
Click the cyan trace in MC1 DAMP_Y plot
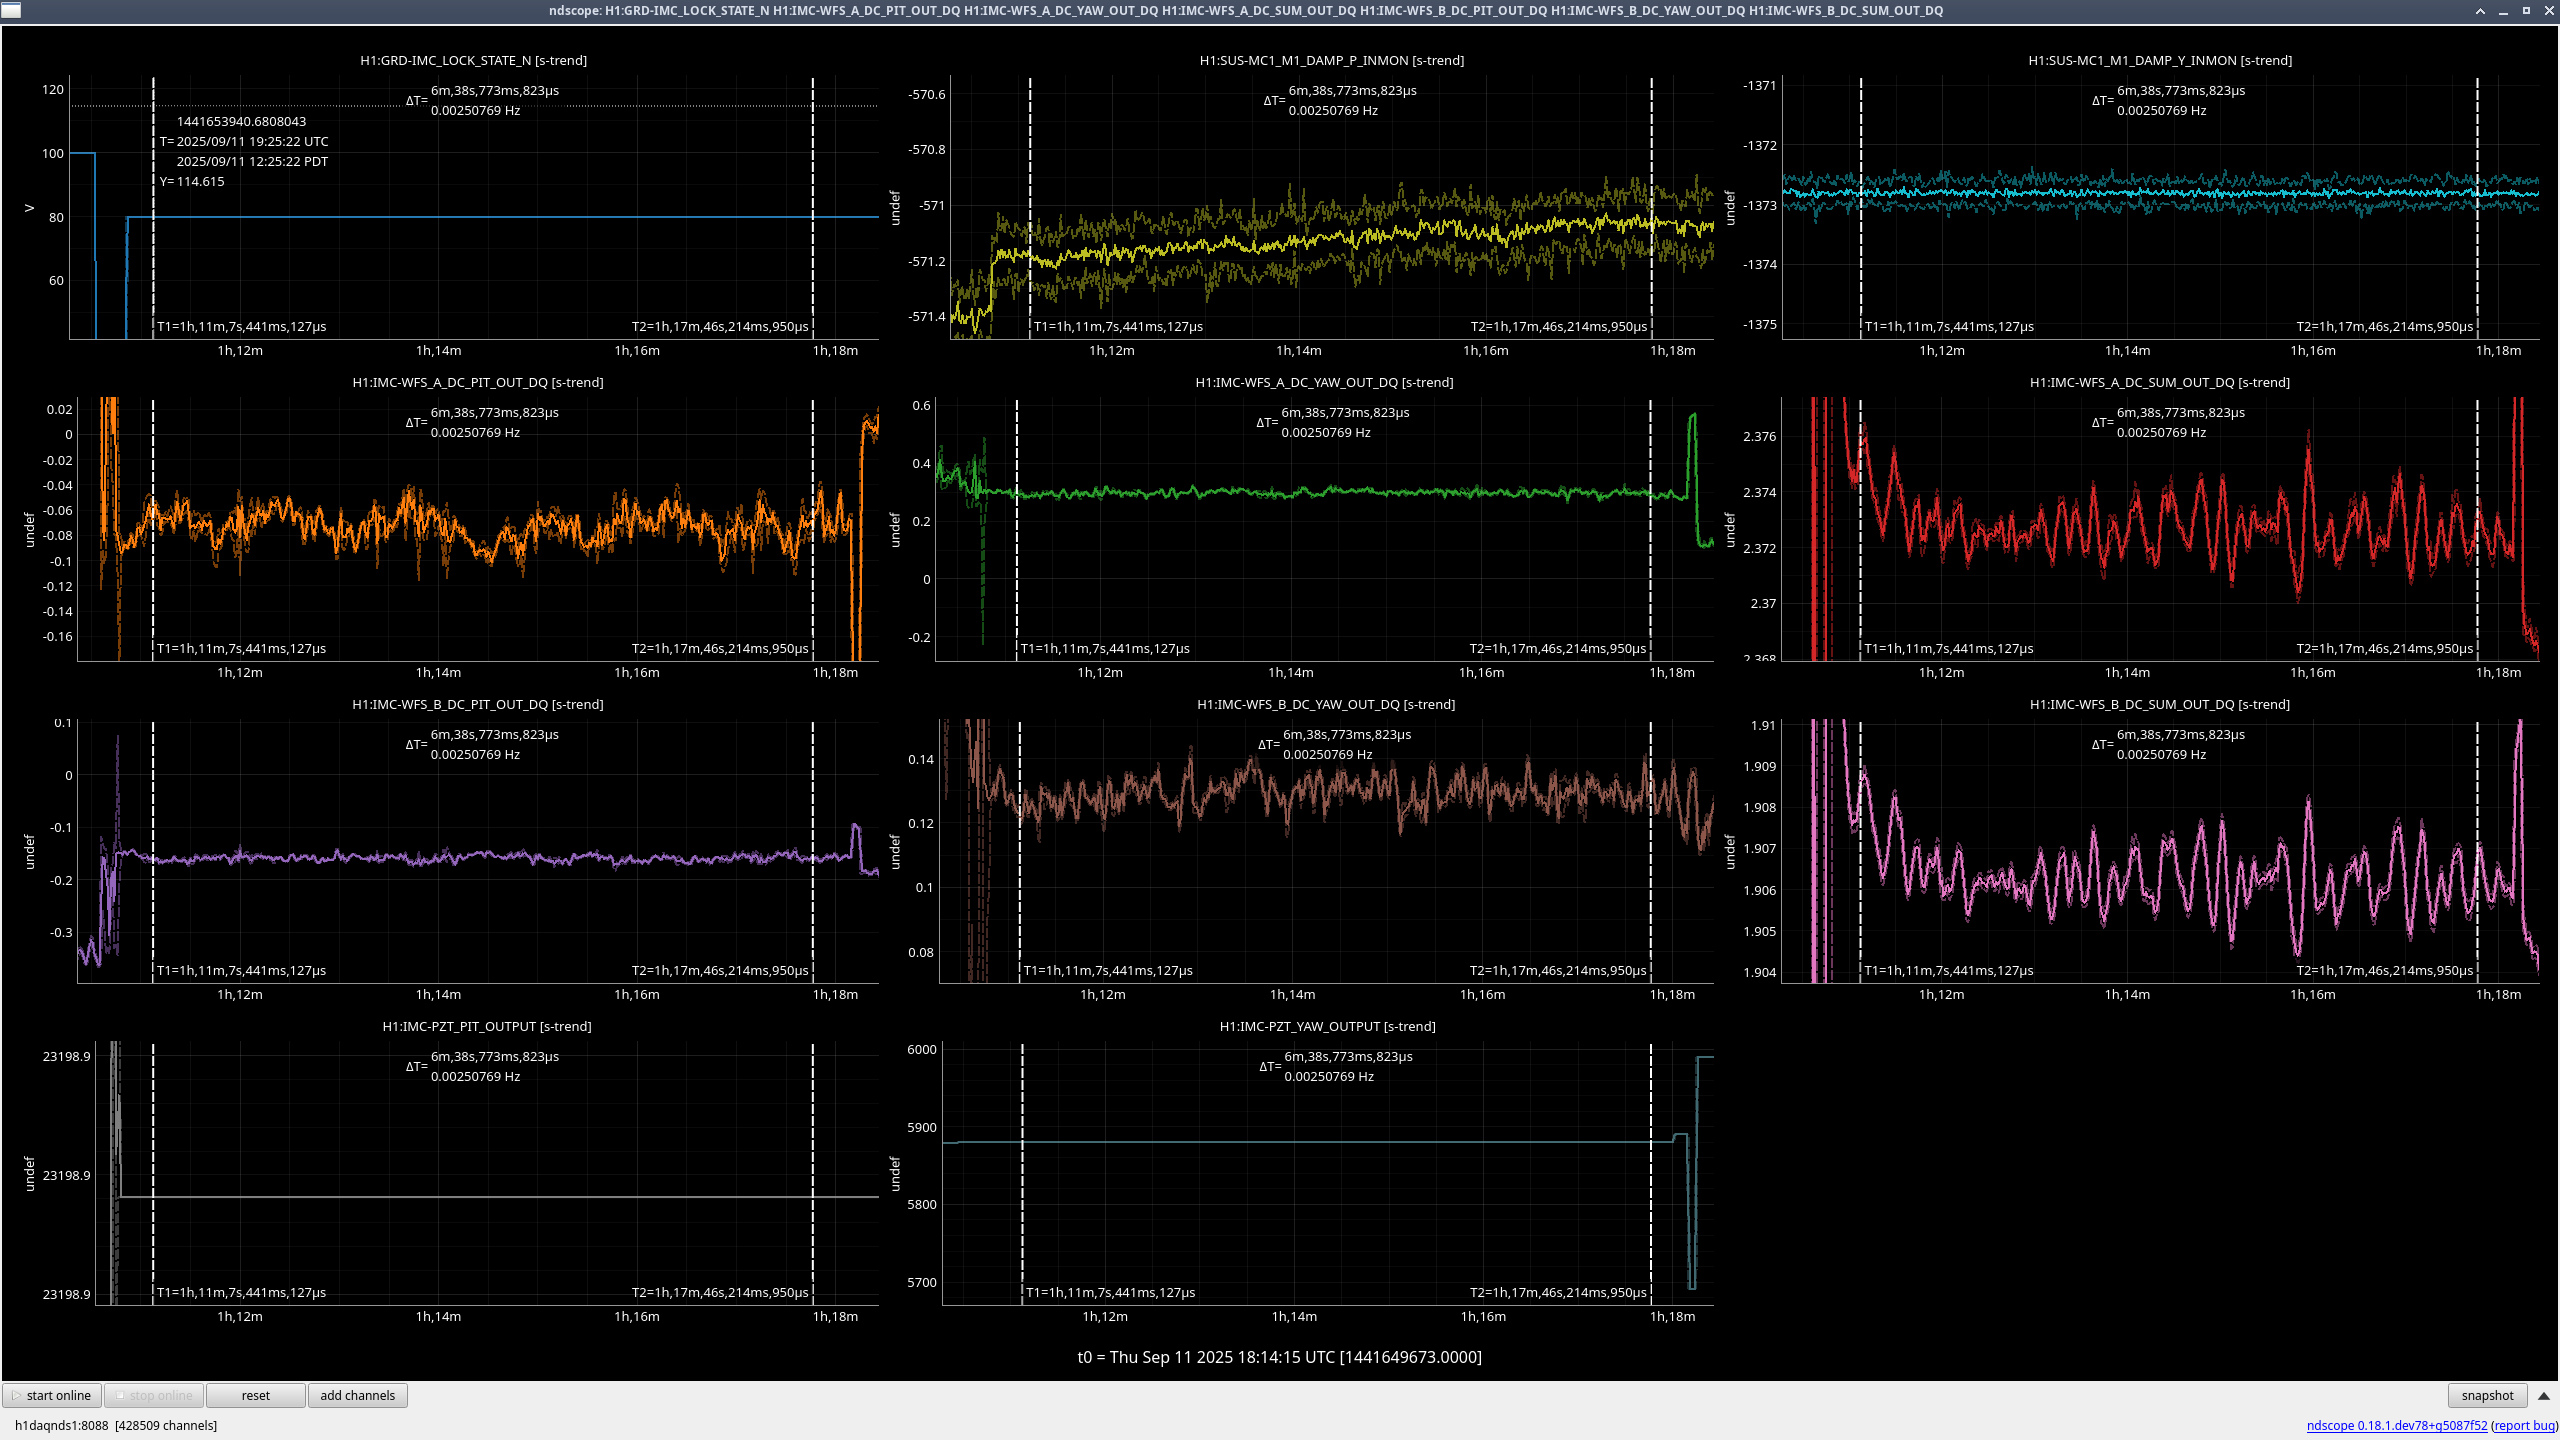(x=2160, y=193)
